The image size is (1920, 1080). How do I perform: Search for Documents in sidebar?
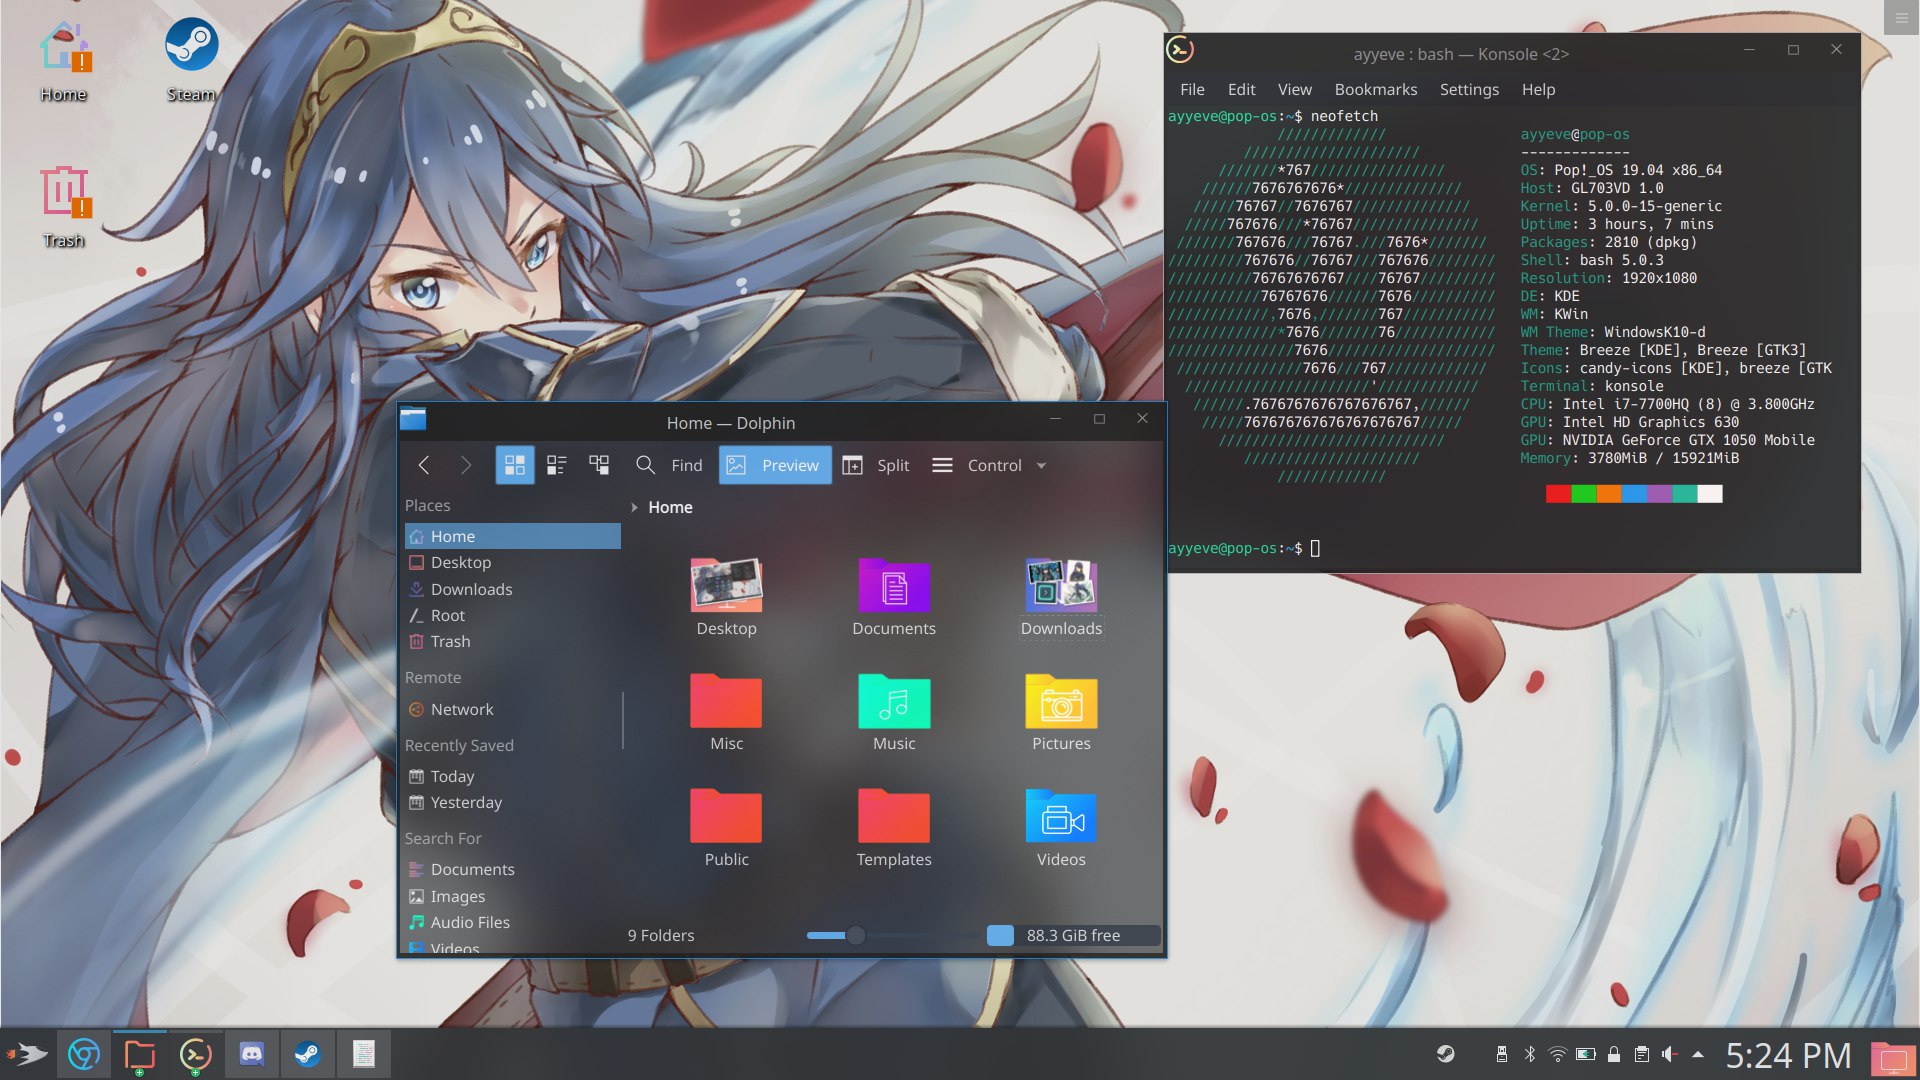(512, 870)
